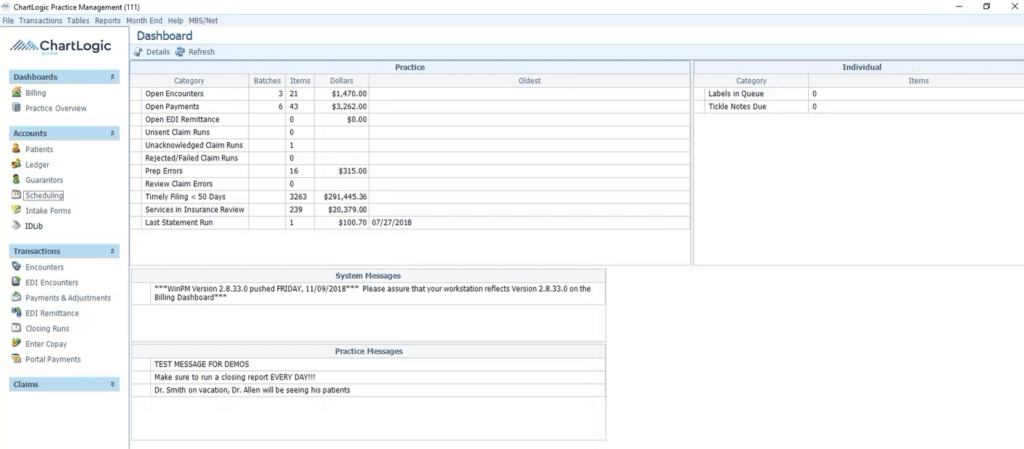
Task: Collapse the Dashboards sidebar section
Action: pos(112,77)
